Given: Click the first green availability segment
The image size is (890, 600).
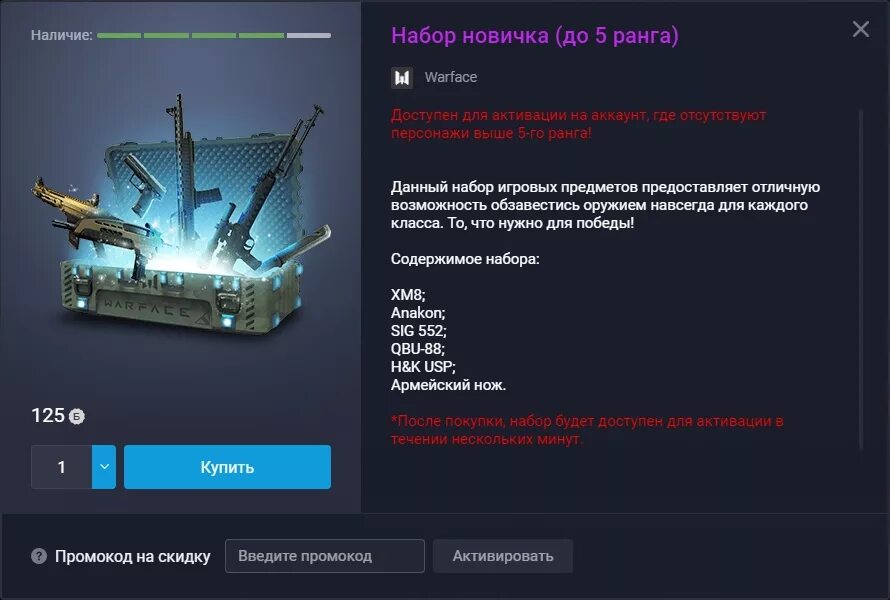Looking at the screenshot, I should 119,35.
